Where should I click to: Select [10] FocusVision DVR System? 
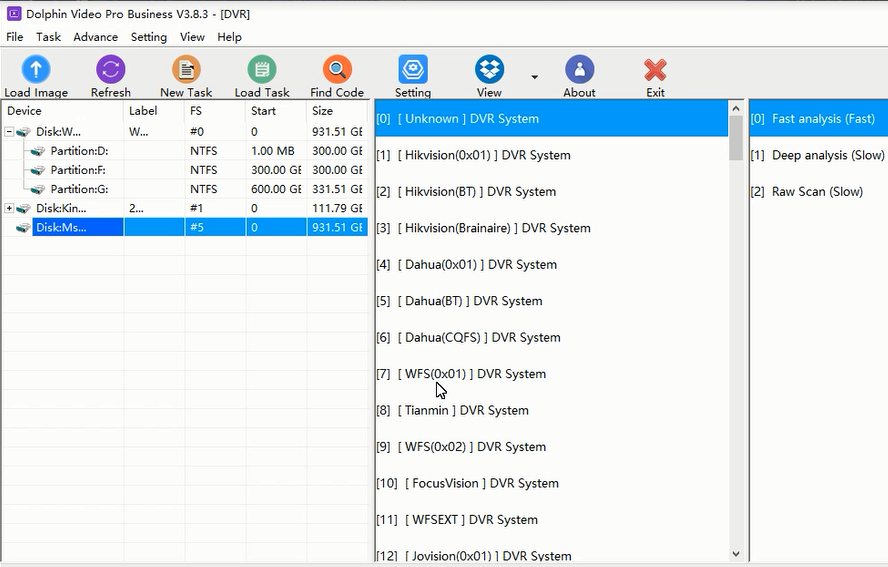tap(552, 483)
